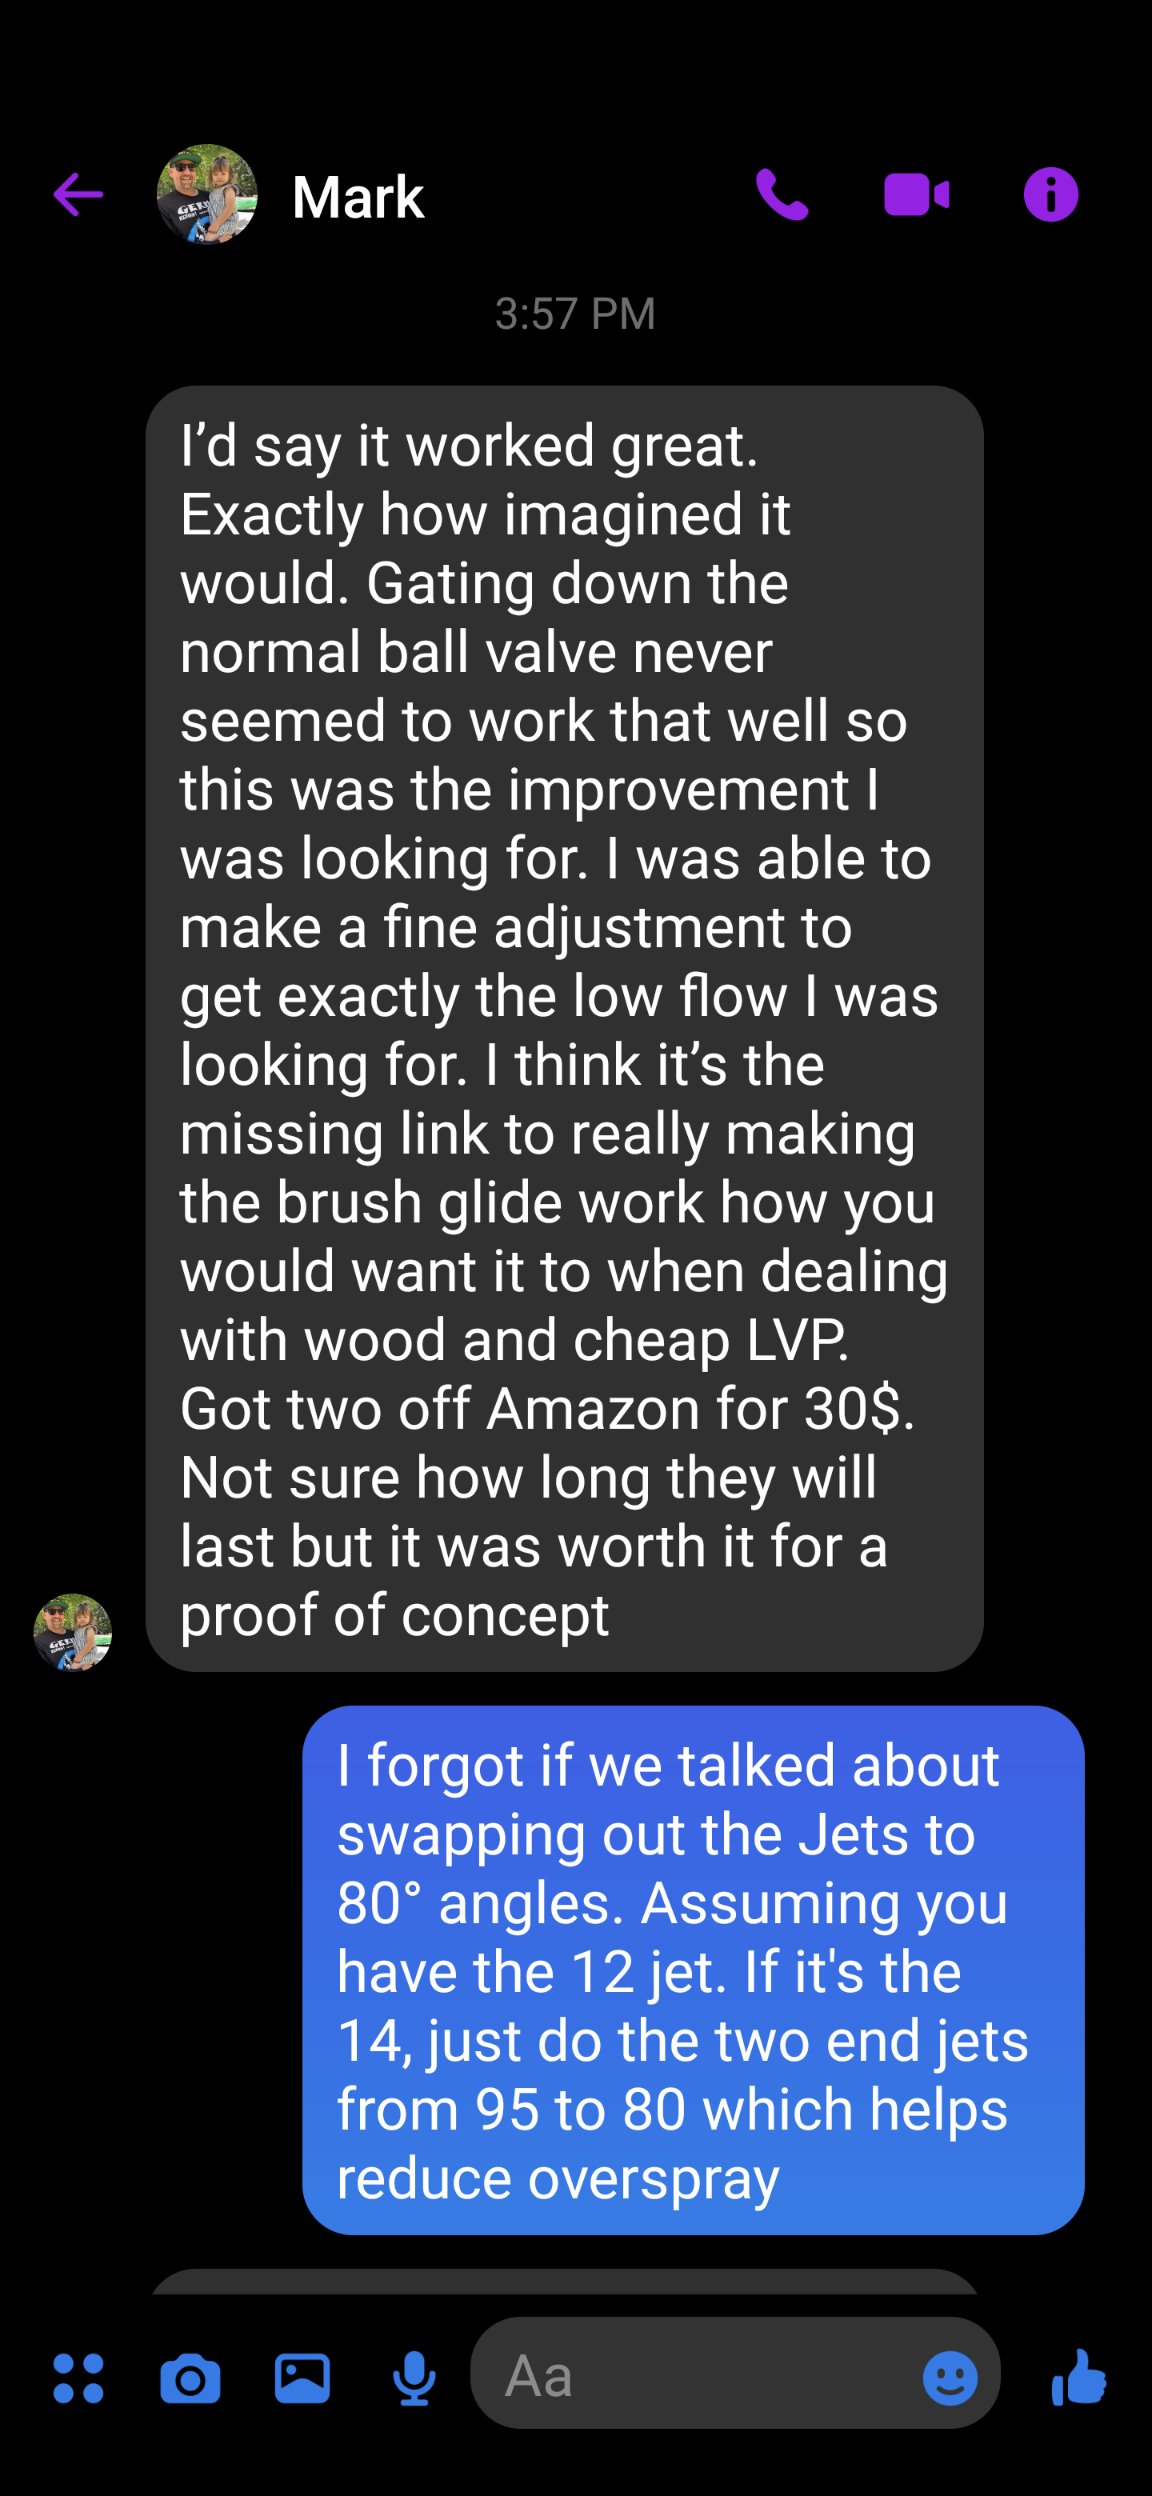Tap Mark's small avatar beside message
The height and width of the screenshot is (2496, 1152).
[73, 1632]
